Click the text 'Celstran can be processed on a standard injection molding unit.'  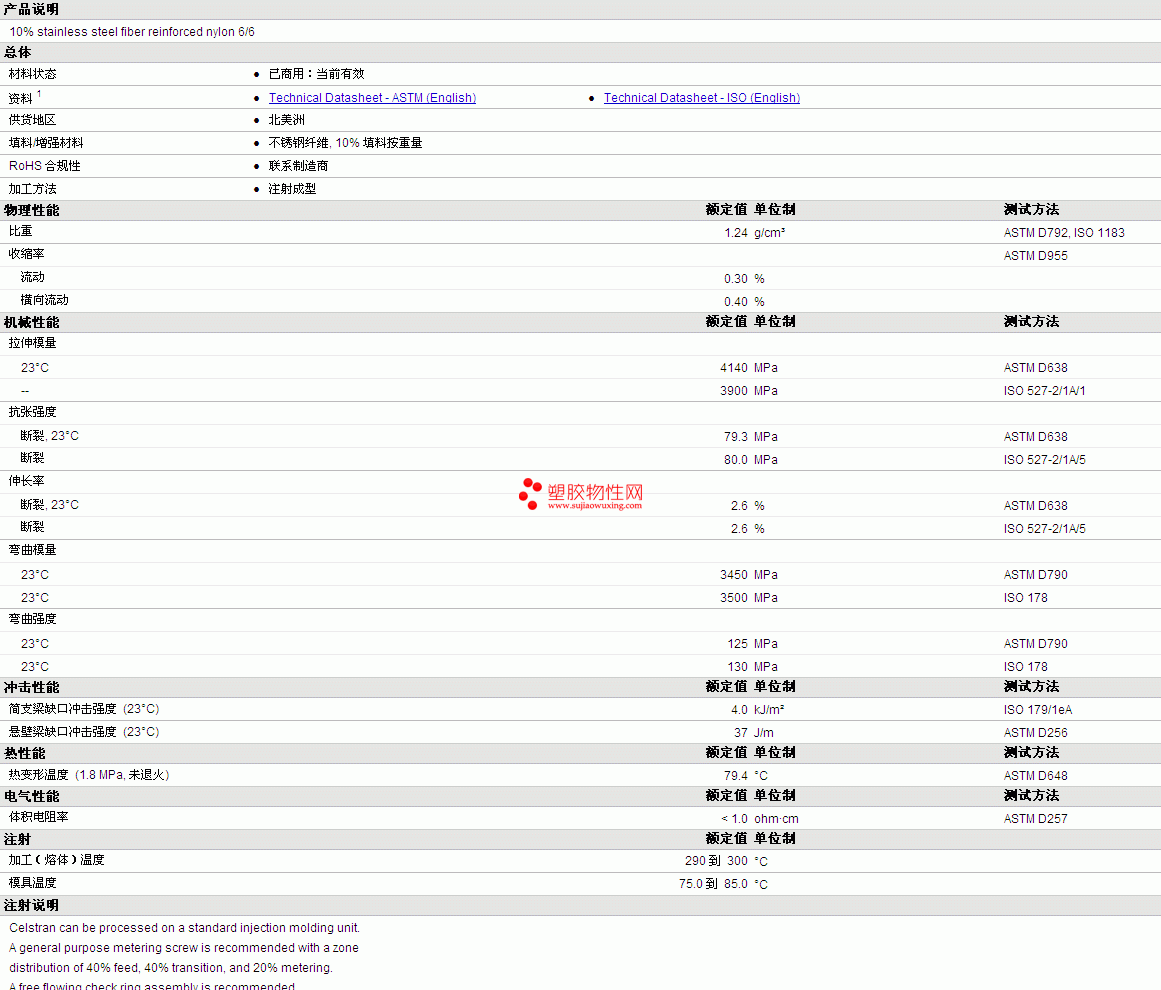(x=184, y=928)
